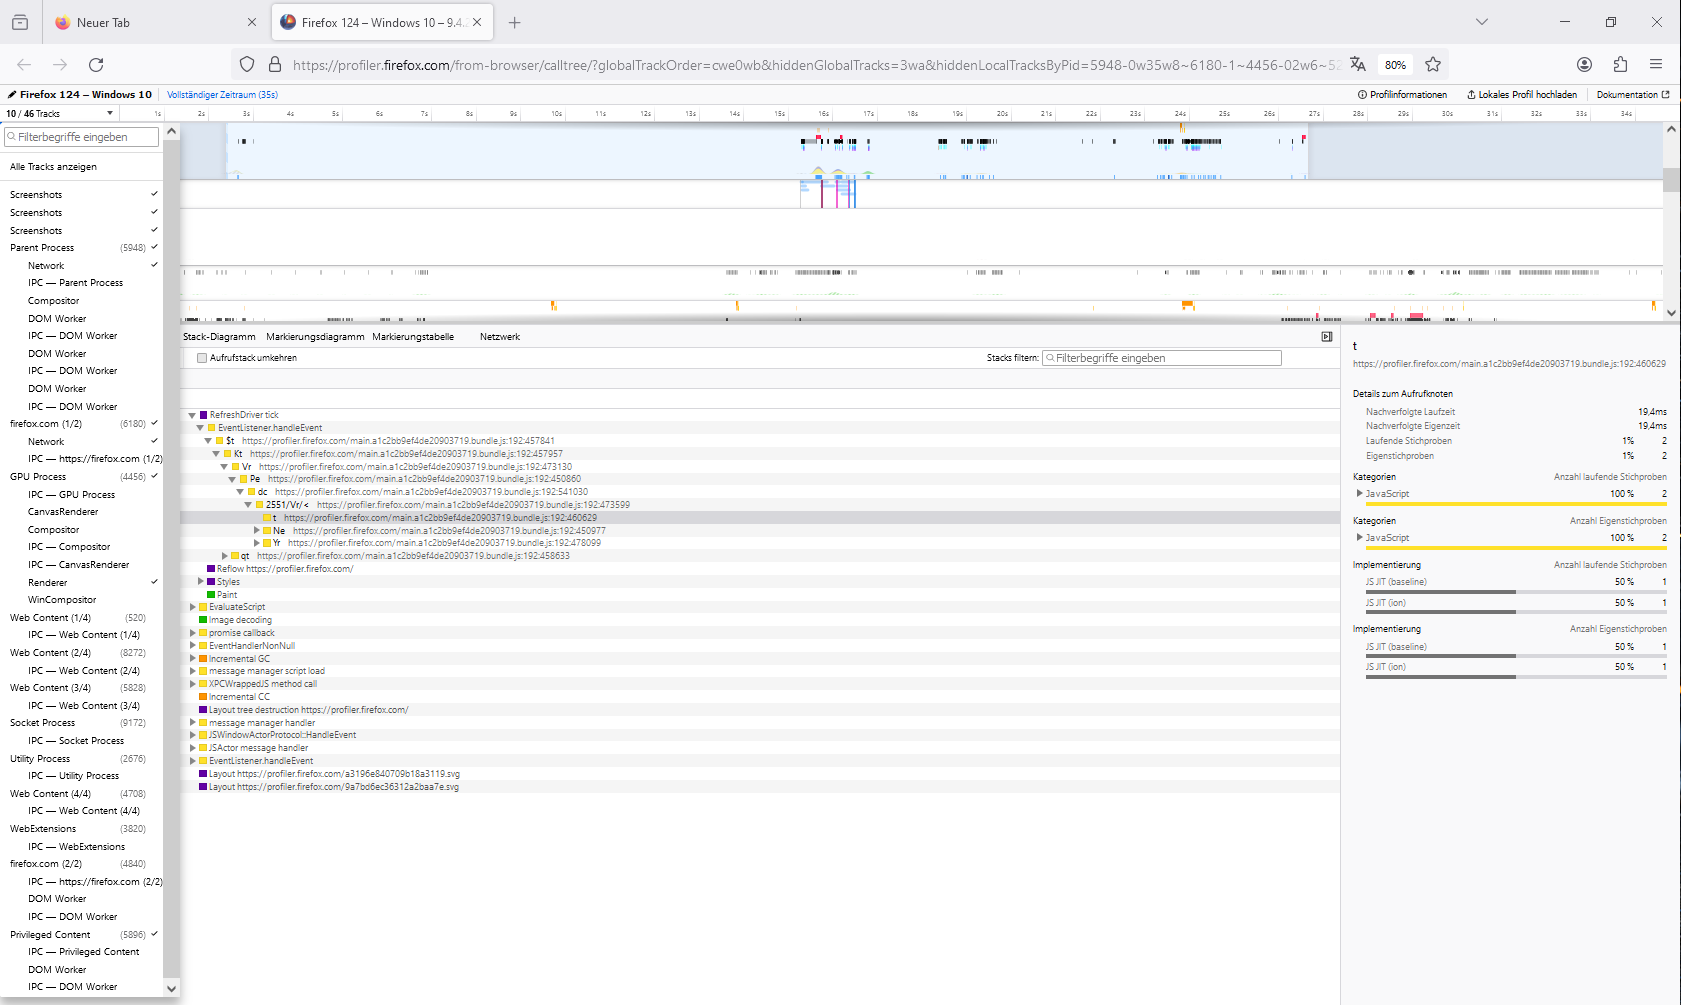Viewport: 1681px width, 1005px height.
Task: Switch to the Netzwerk tab
Action: [499, 337]
